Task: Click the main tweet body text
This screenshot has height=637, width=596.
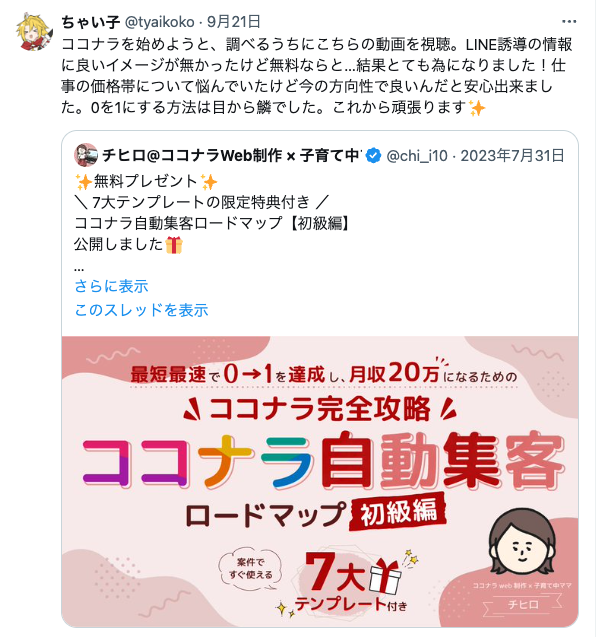Action: [x=317, y=76]
